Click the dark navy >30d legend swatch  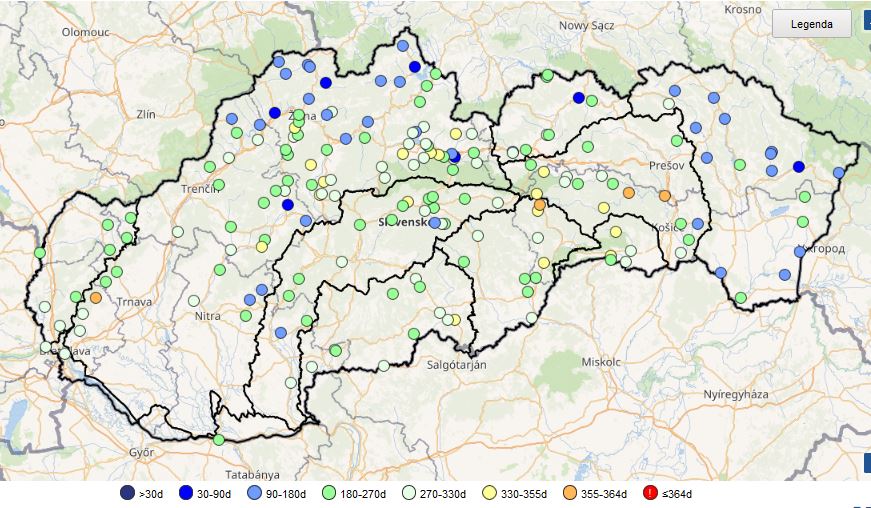coord(127,492)
